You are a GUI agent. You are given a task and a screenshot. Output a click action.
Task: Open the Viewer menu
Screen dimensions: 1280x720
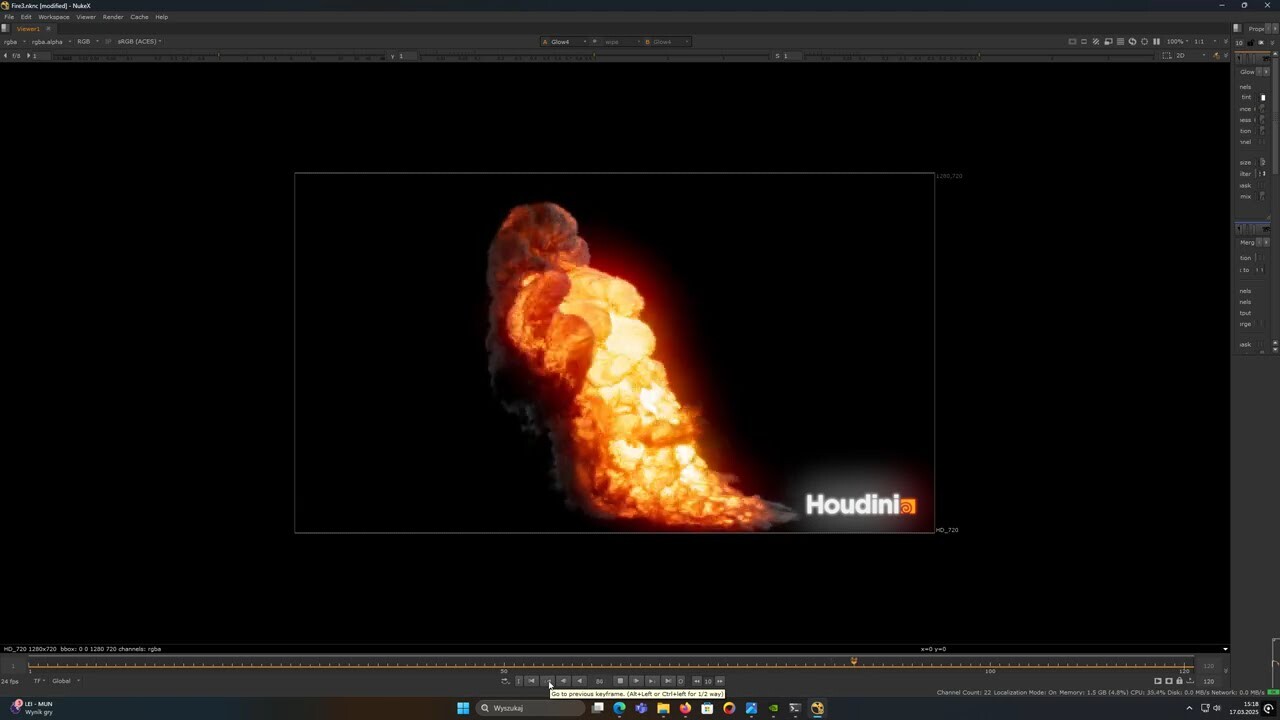[85, 17]
